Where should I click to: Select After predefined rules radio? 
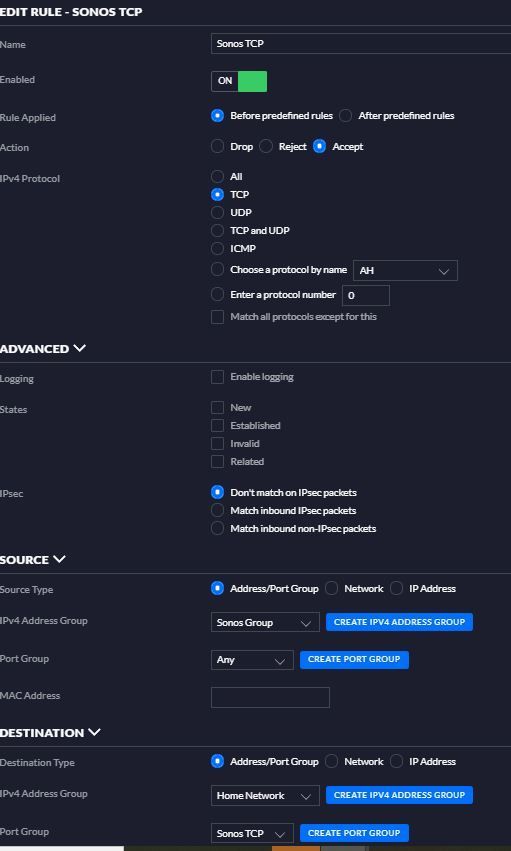pos(345,116)
